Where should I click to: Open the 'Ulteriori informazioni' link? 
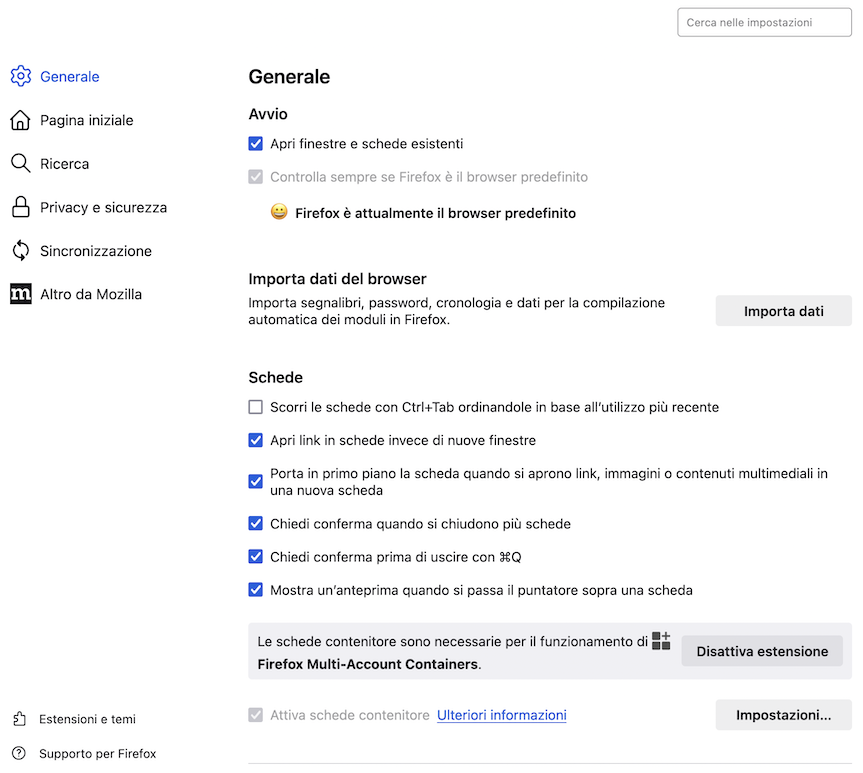(x=501, y=715)
